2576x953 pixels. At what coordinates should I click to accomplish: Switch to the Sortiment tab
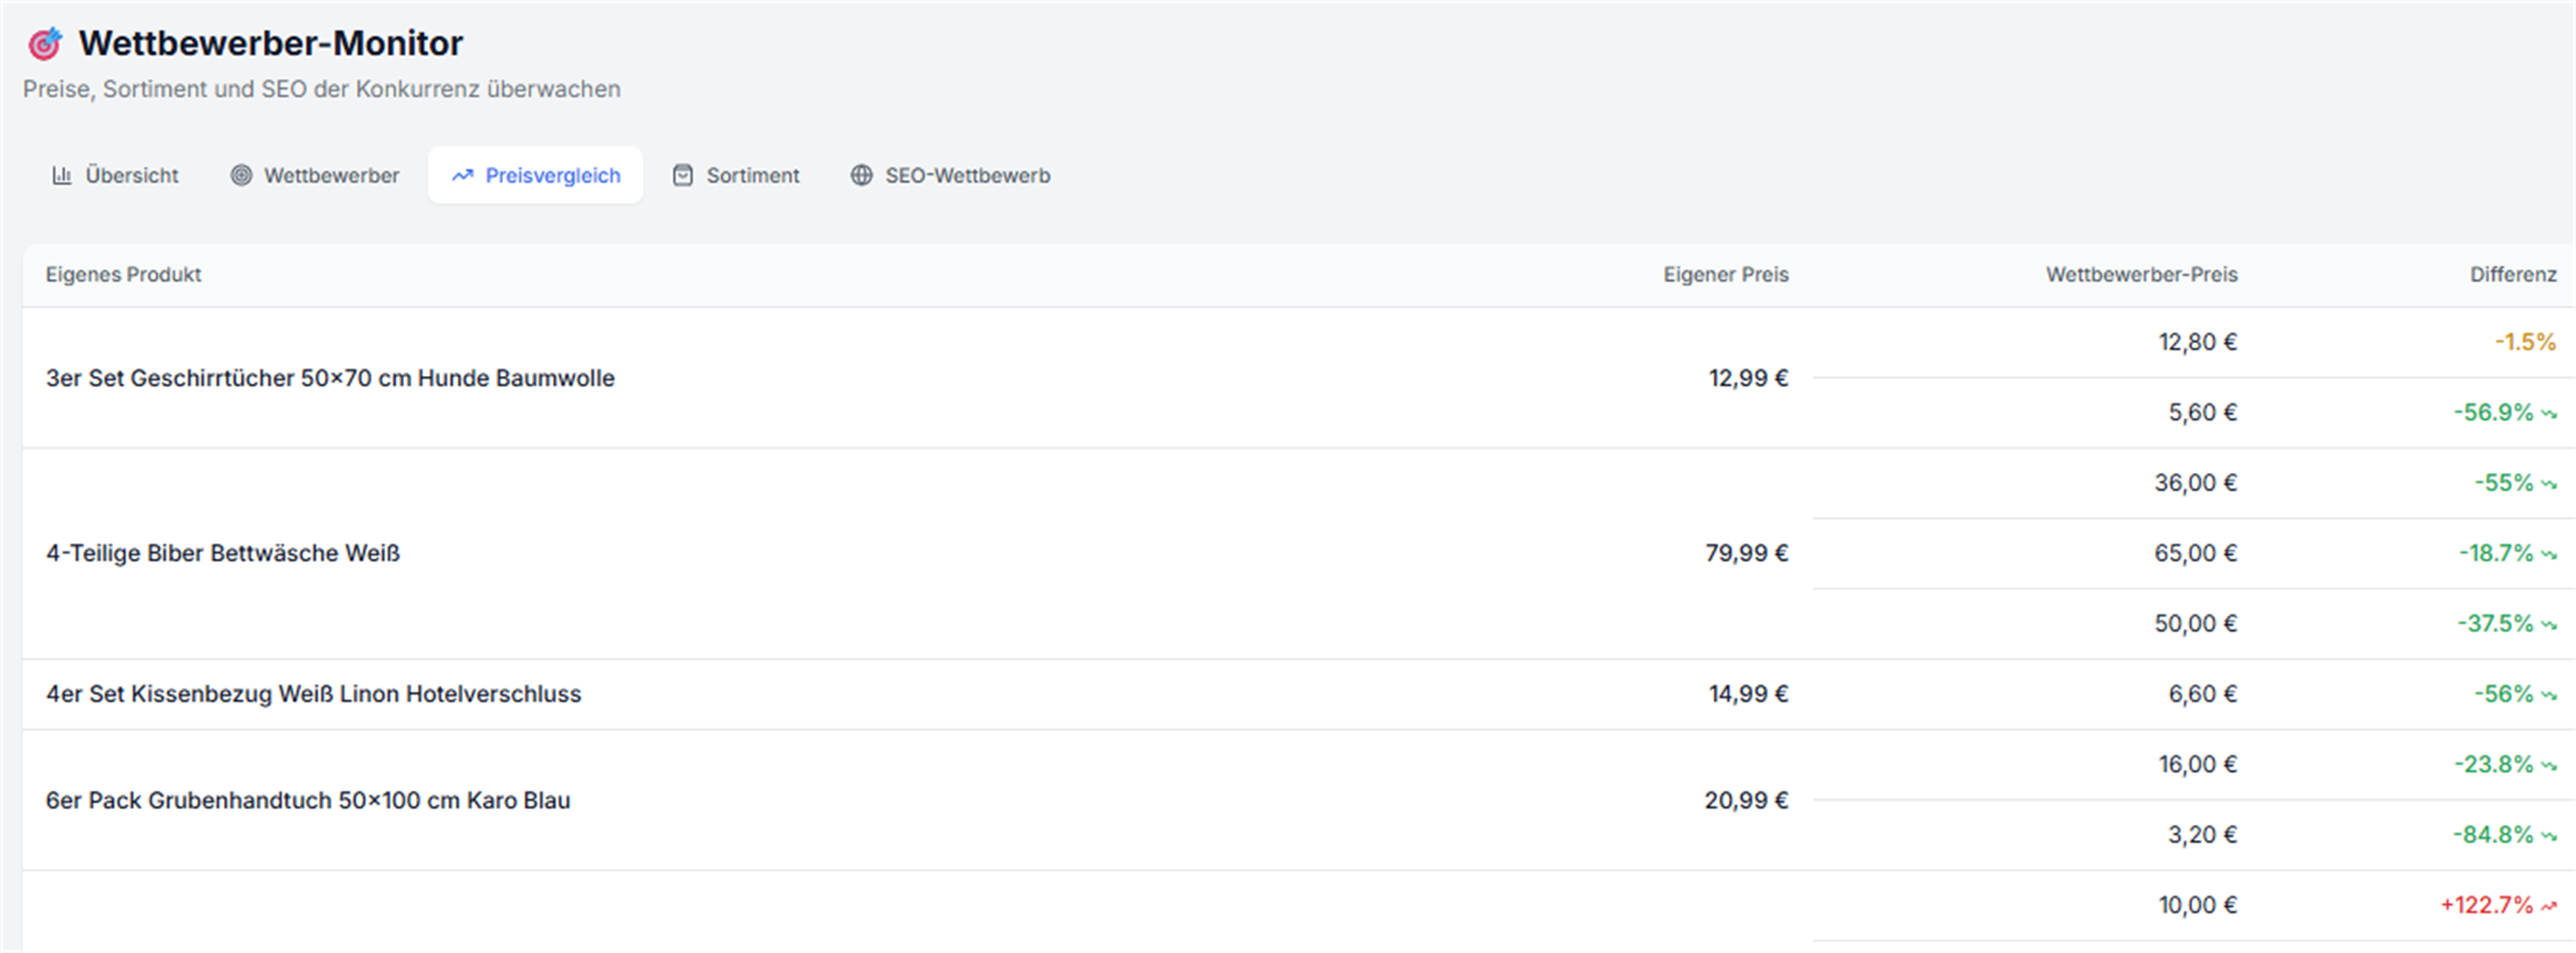click(x=752, y=176)
